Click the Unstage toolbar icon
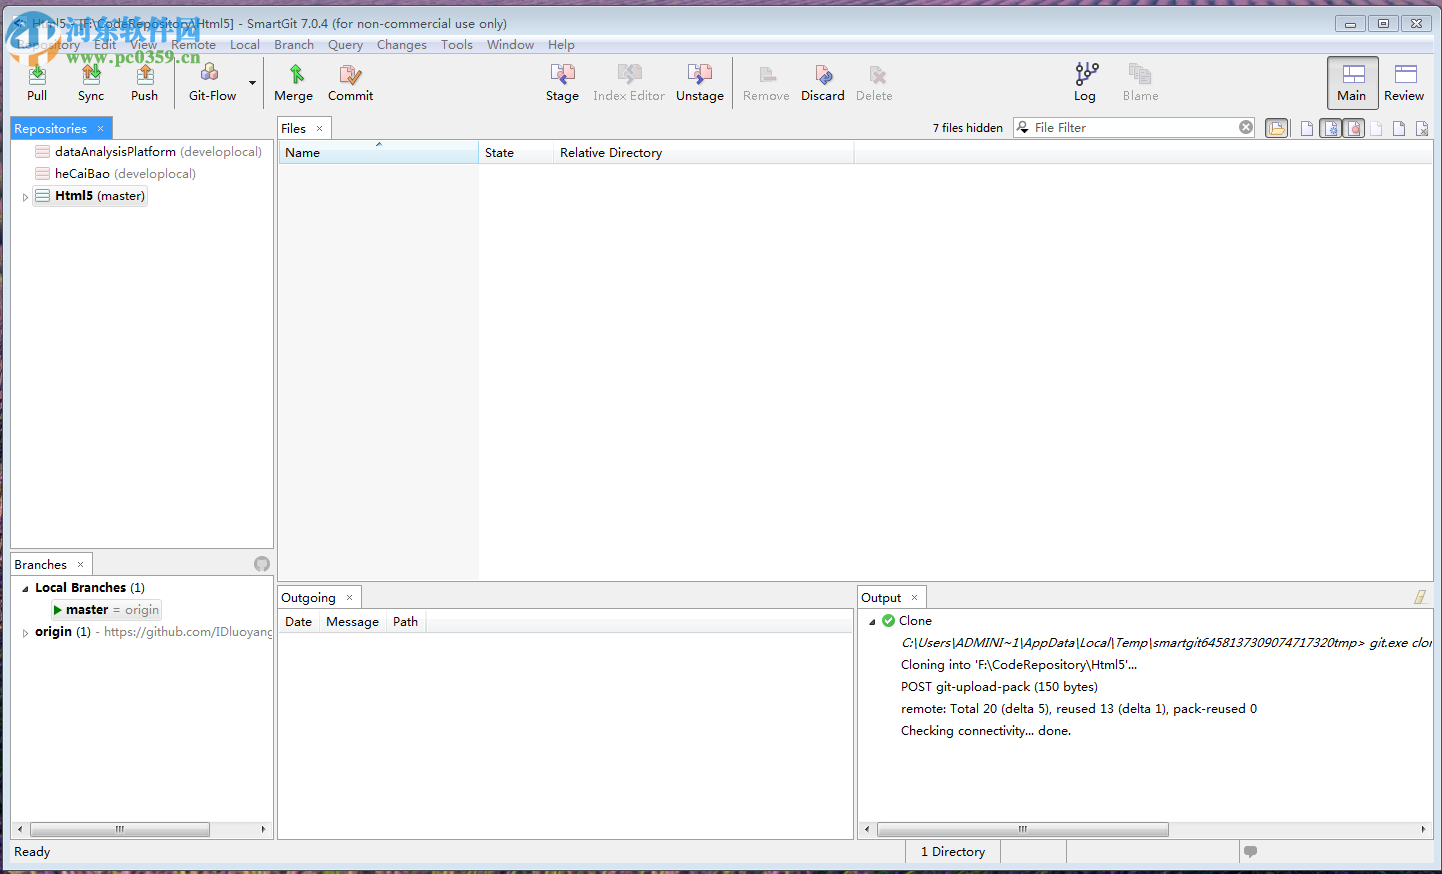This screenshot has height=874, width=1442. 699,82
